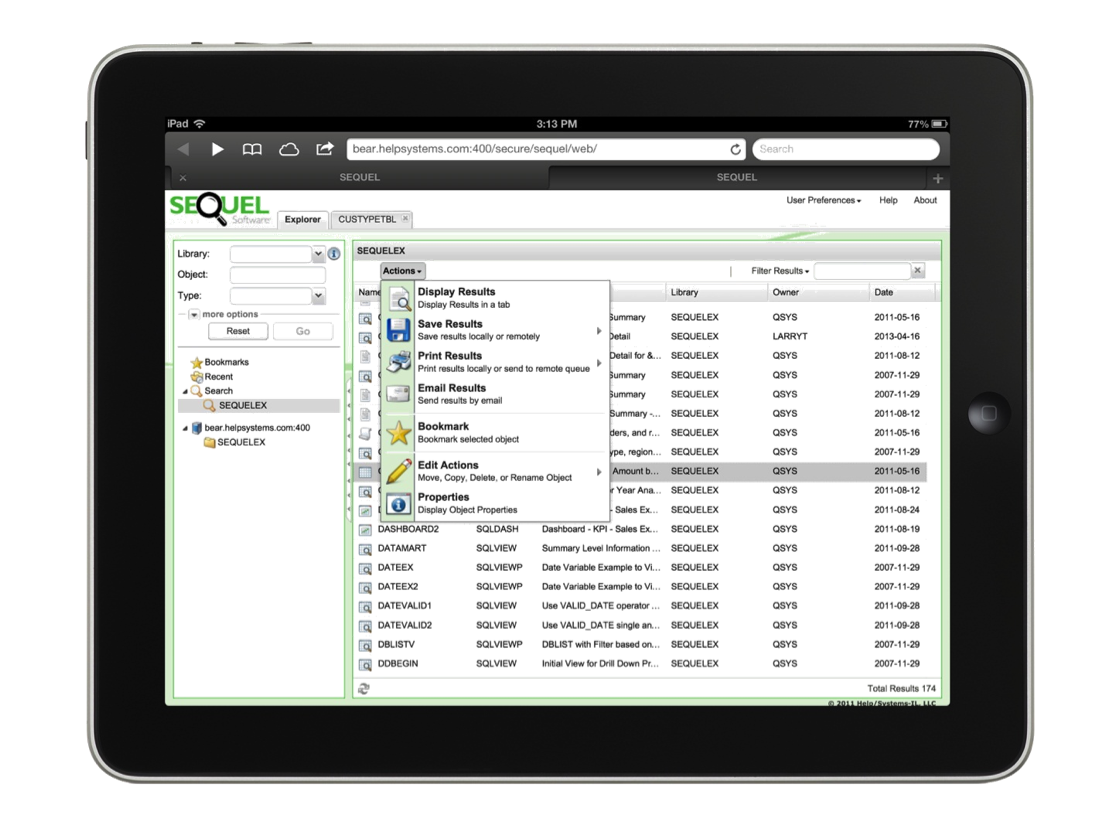Open the Type dropdown arrow

318,296
